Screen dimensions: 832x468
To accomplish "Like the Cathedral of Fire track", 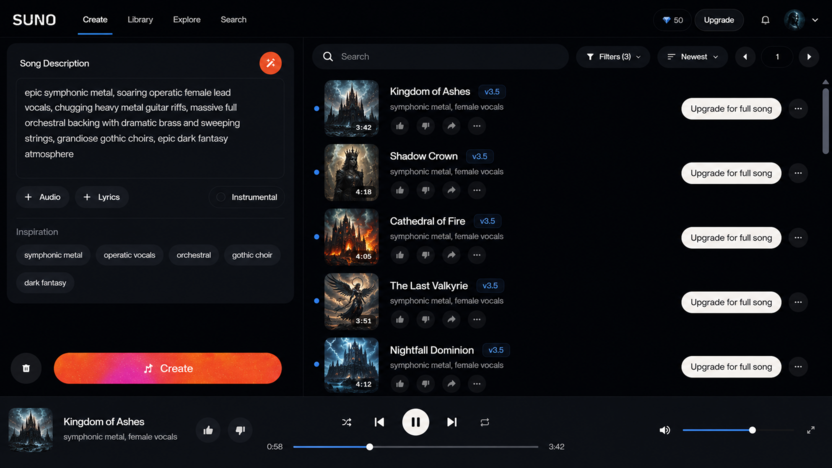I will 400,255.
